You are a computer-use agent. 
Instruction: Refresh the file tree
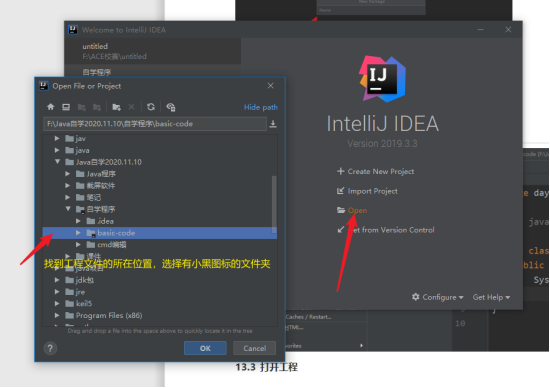coord(151,107)
